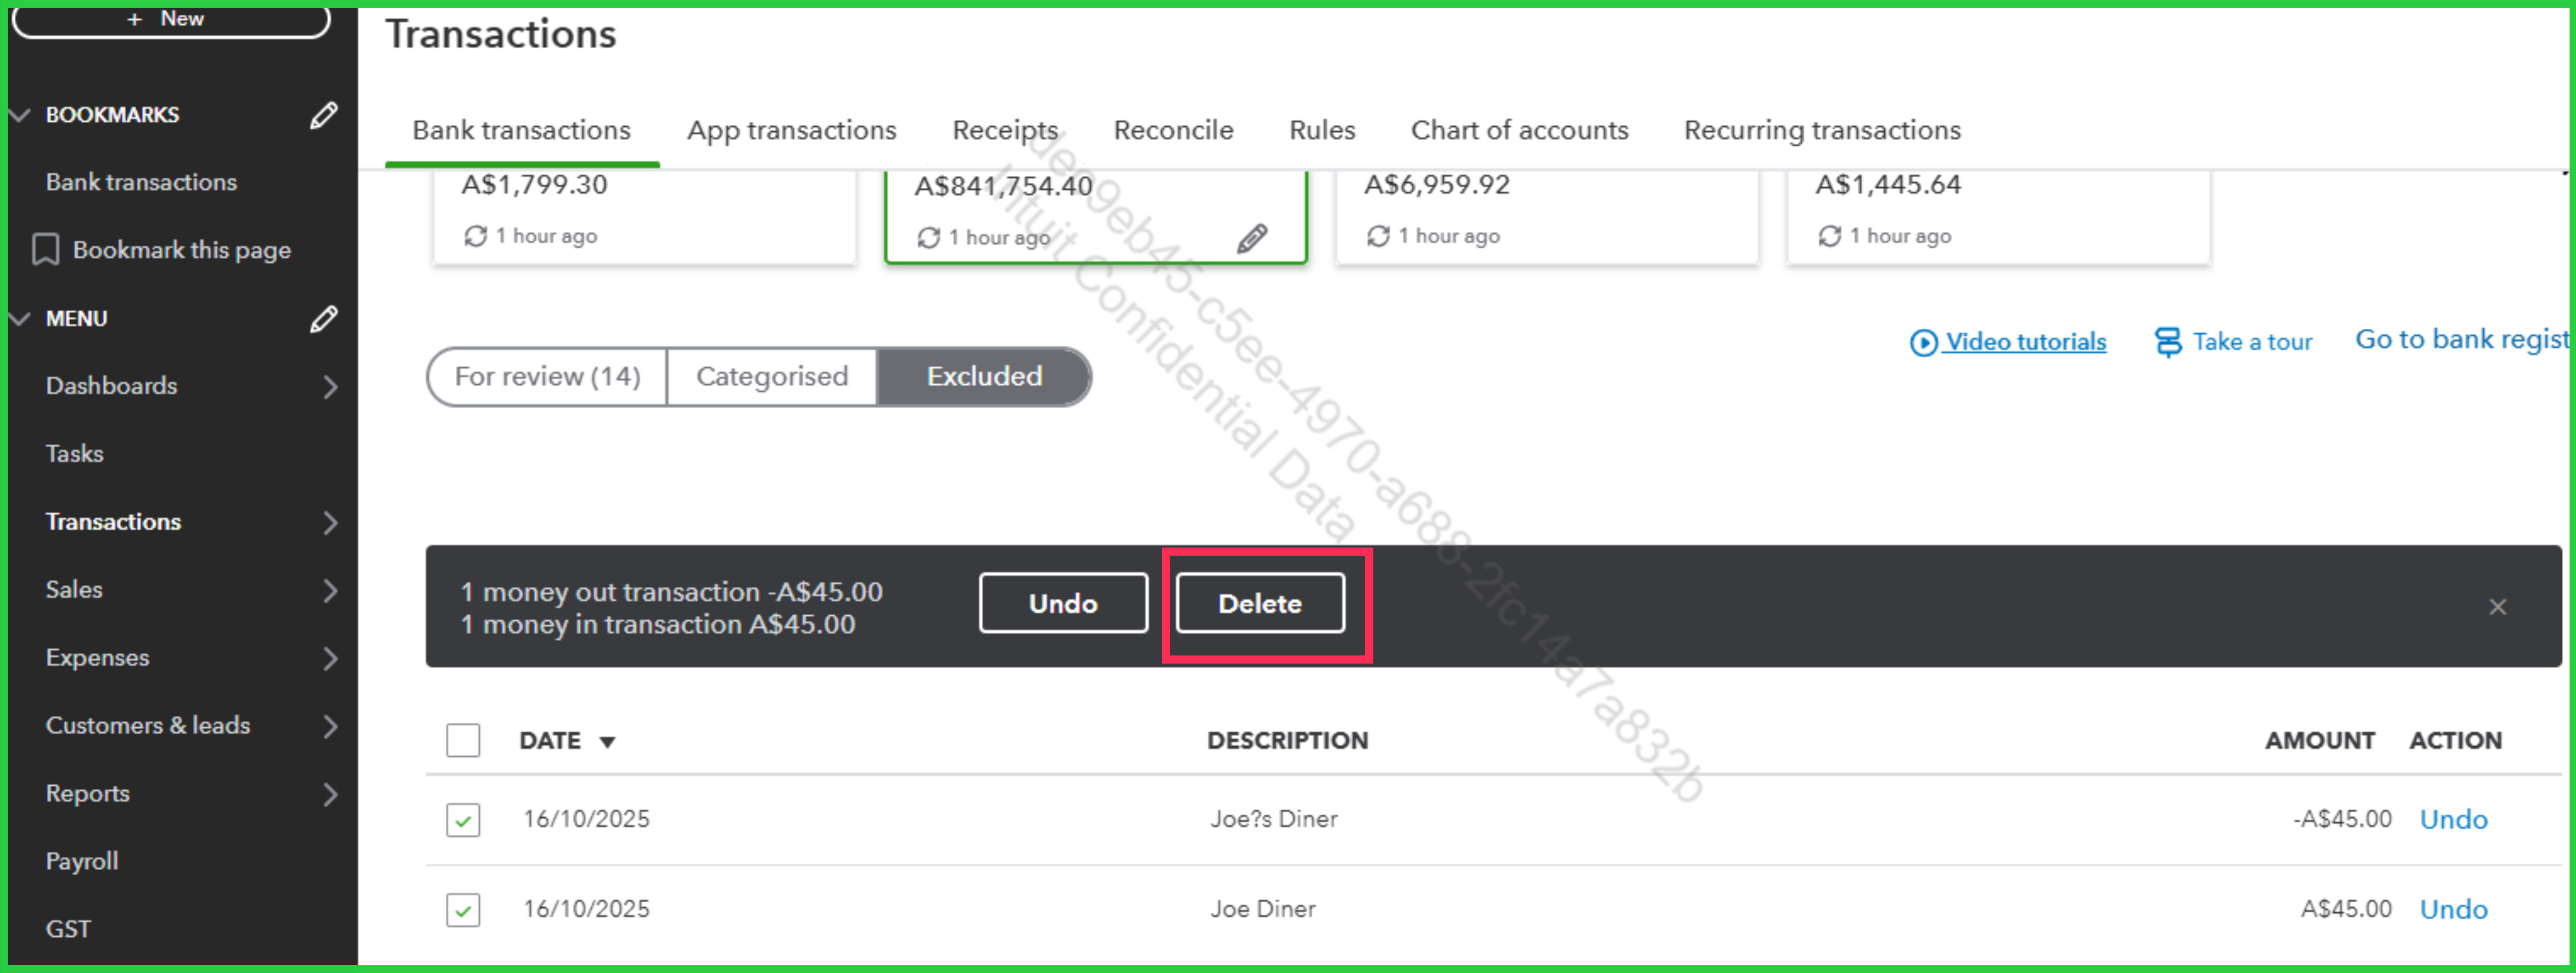Sort by DATE column arrow
This screenshot has height=973, width=2576.
coord(607,742)
